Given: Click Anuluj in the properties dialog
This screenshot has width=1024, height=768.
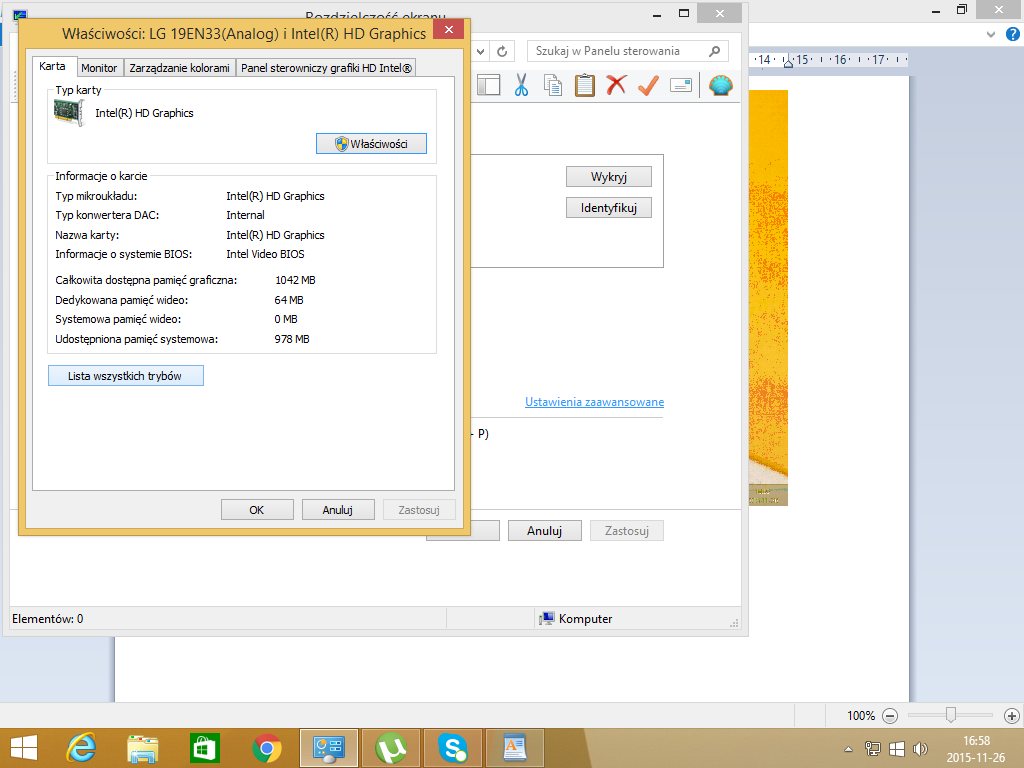Looking at the screenshot, I should tap(338, 510).
